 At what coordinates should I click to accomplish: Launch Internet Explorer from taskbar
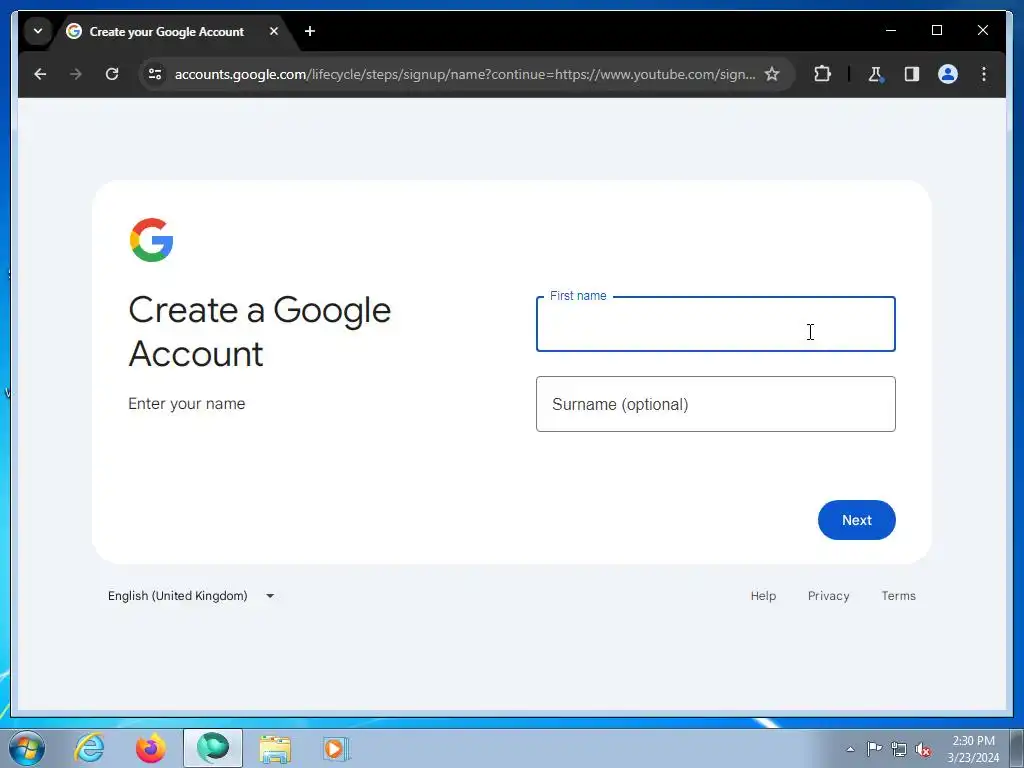click(89, 748)
